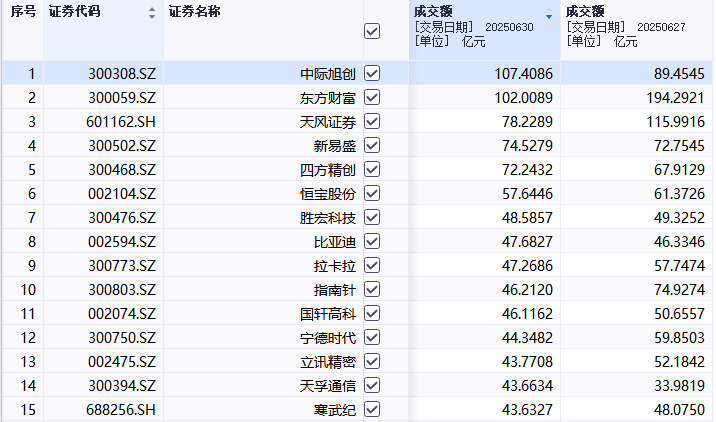716x422 pixels.
Task: Toggle the checkbox for 天孚通信
Action: tap(372, 385)
